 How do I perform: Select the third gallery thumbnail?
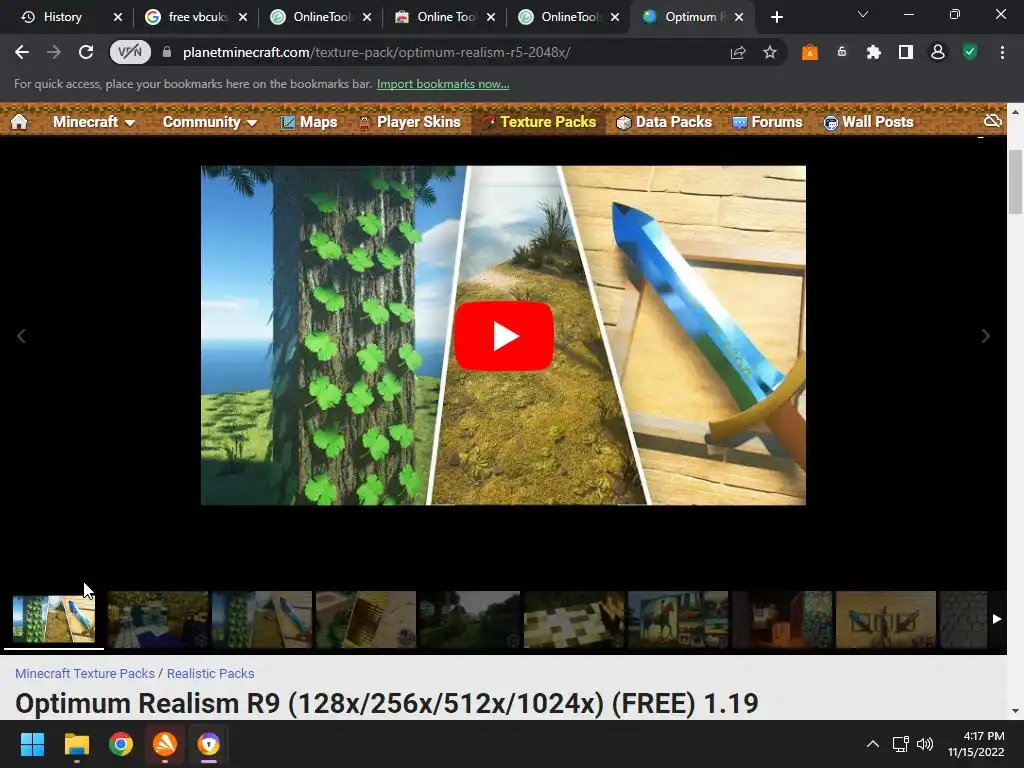tap(262, 619)
